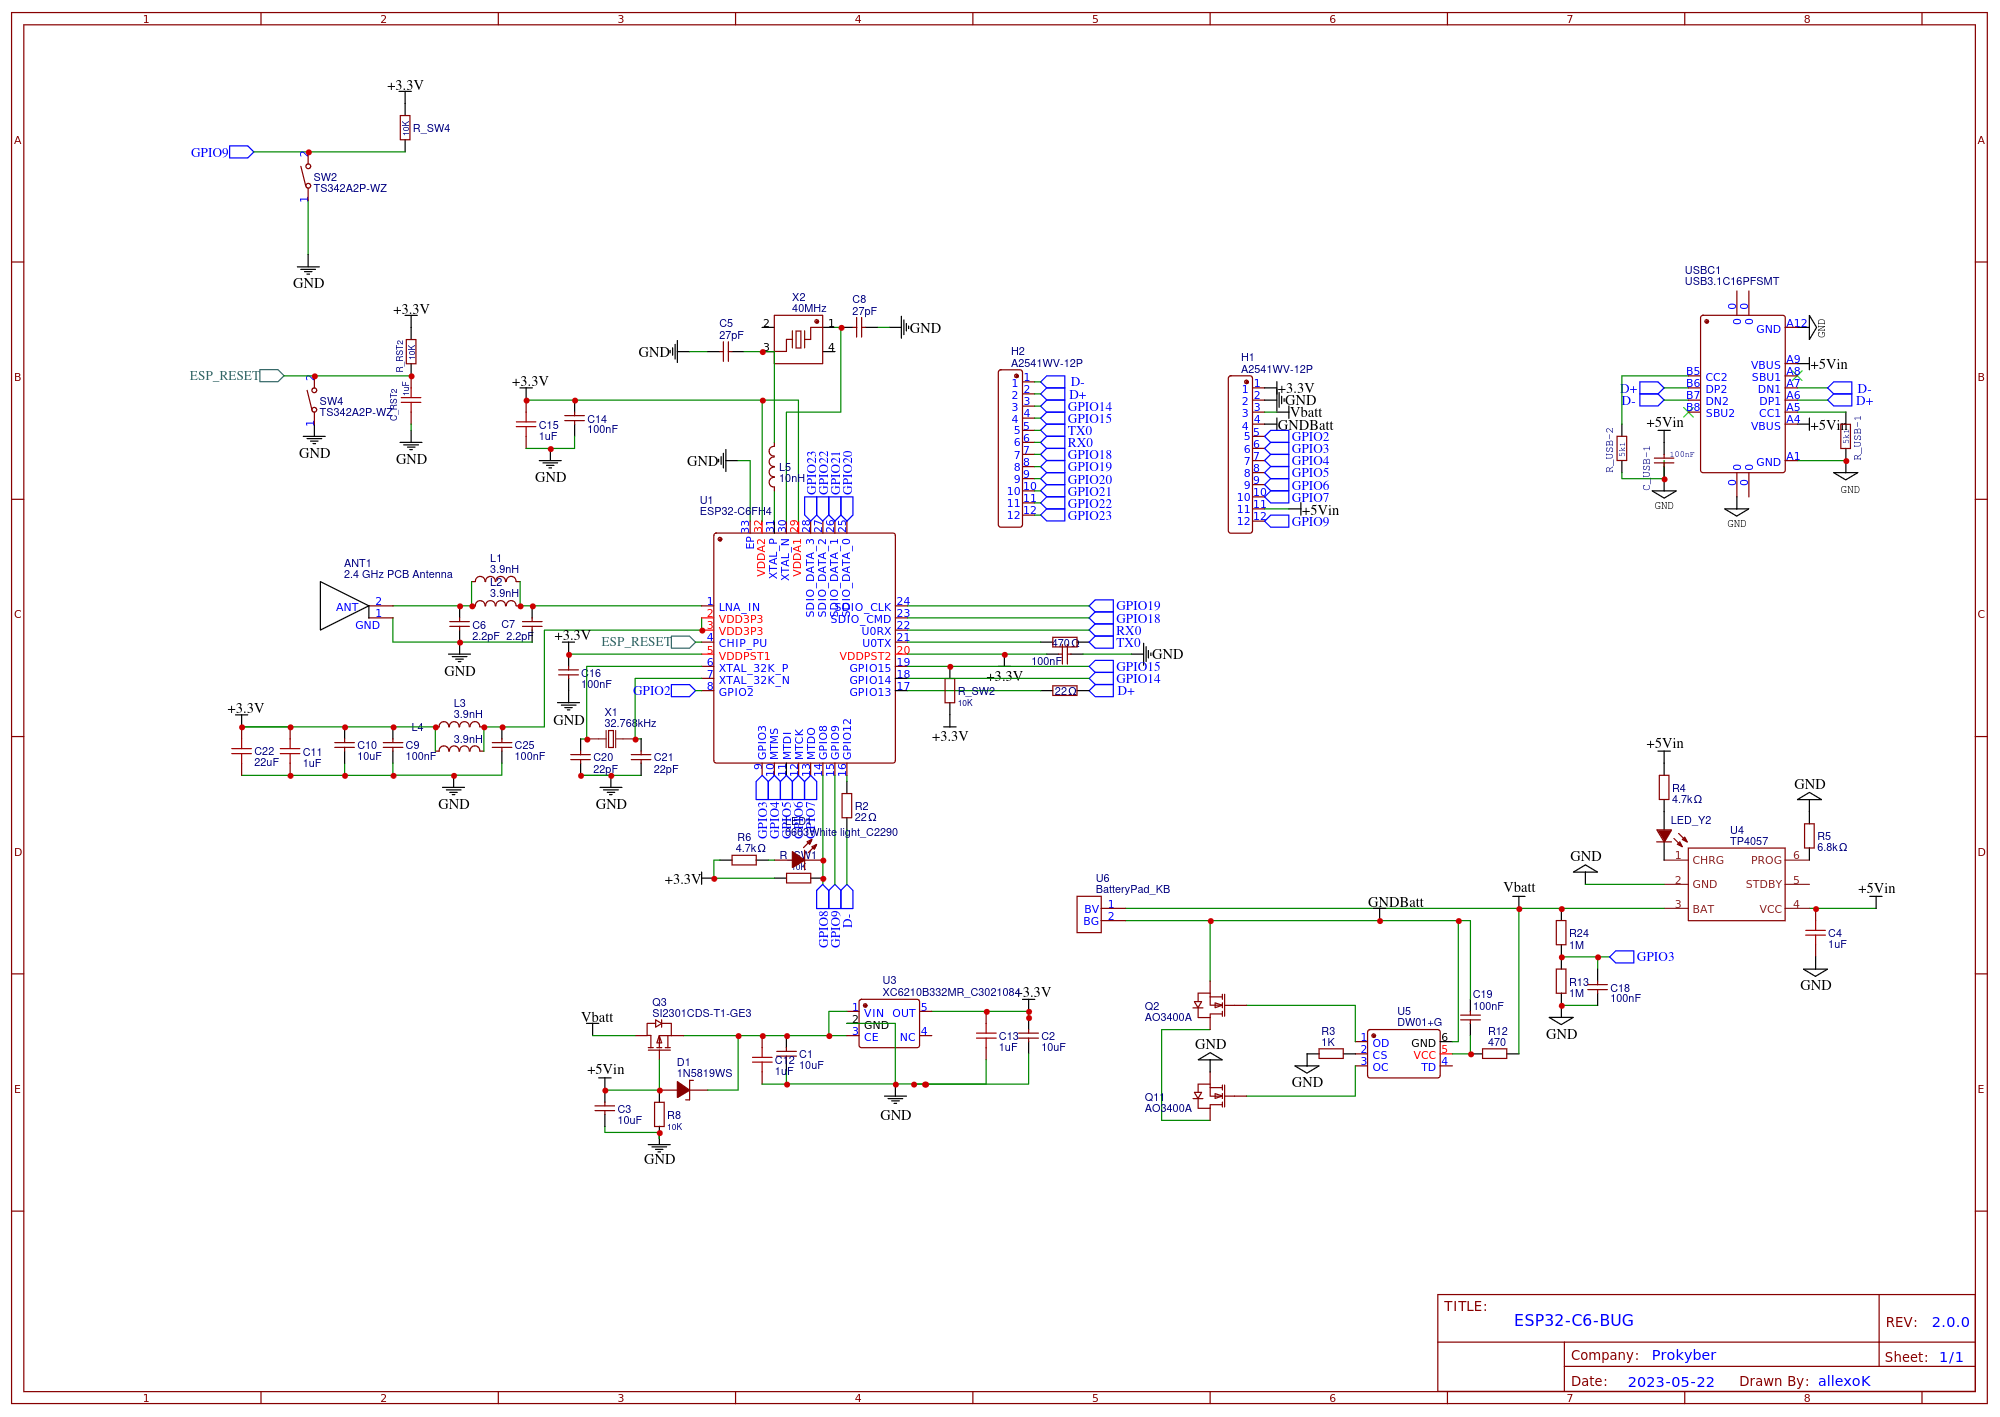Select the ANT1 PCB antenna triangle symbol
The width and height of the screenshot is (2000, 1417).
point(344,606)
